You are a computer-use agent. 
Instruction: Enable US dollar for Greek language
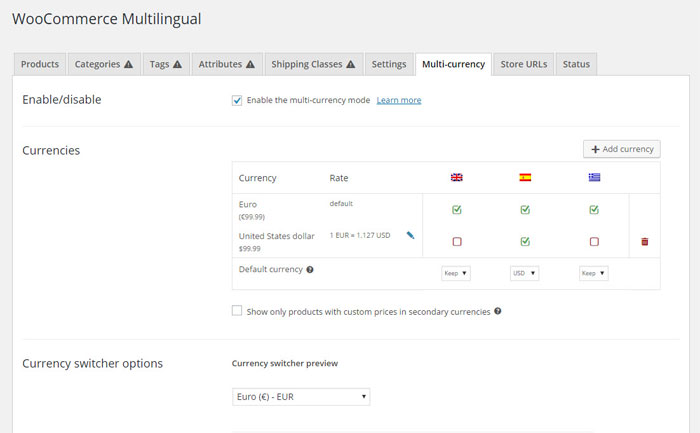pos(594,241)
